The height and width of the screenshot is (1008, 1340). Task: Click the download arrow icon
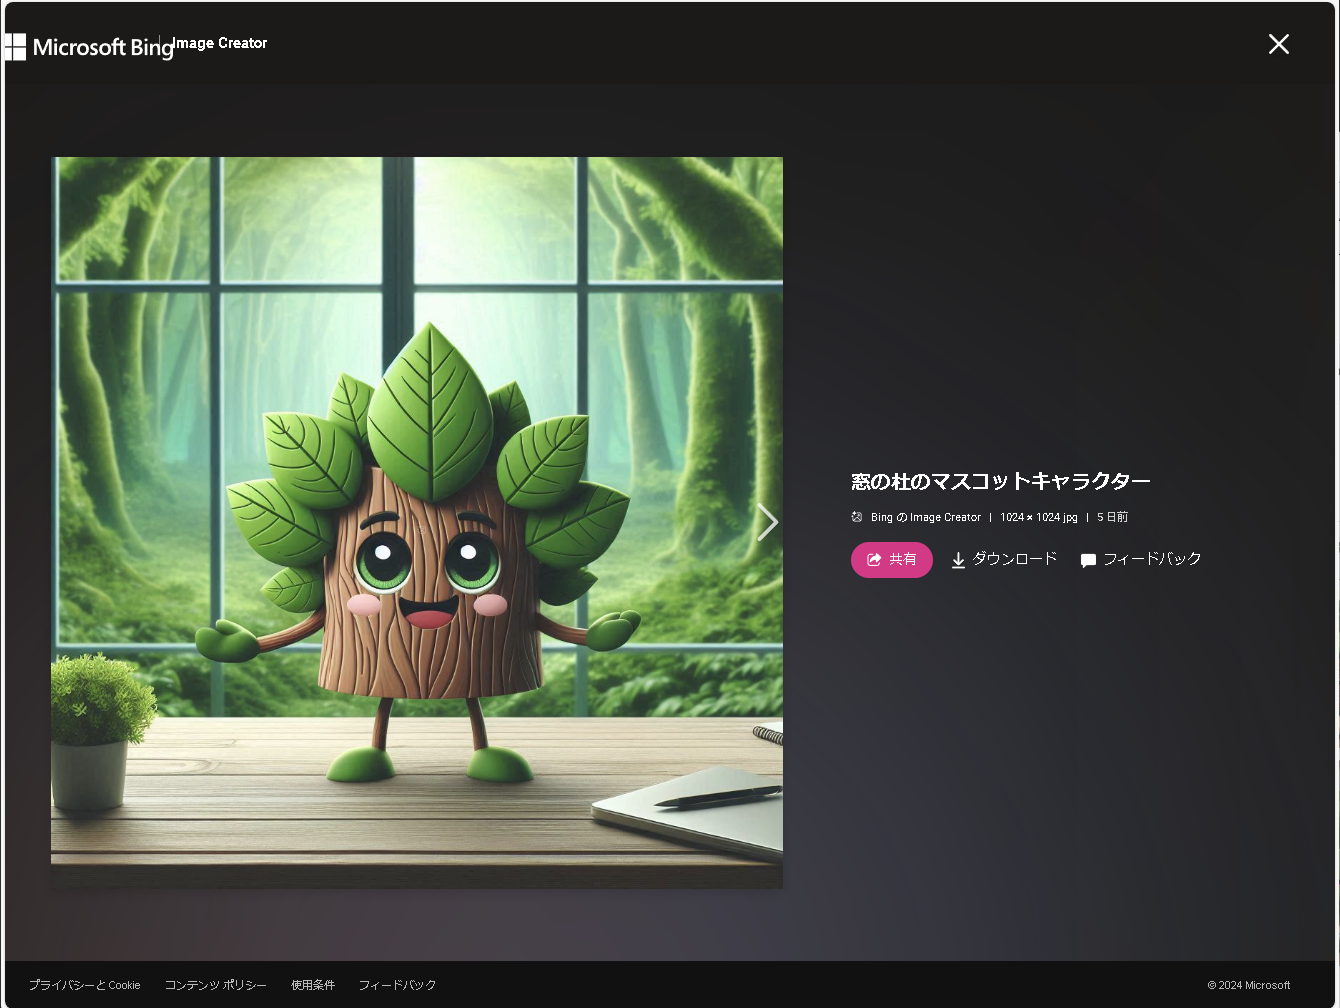point(958,560)
